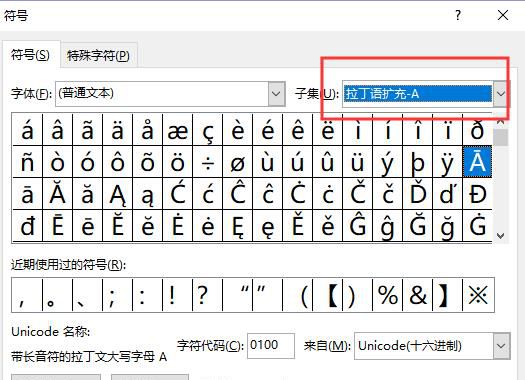Select the Đ capital D stroke symbol
525x380 pixels.
click(x=477, y=194)
